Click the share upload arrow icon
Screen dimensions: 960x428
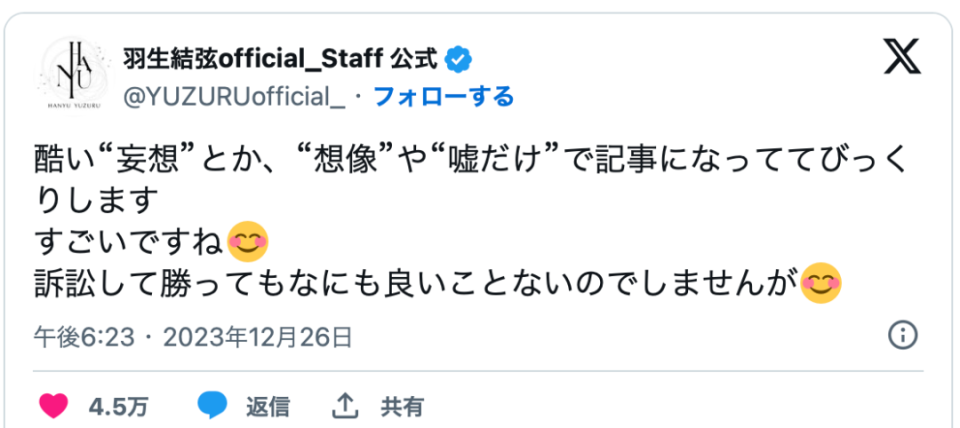click(x=345, y=406)
